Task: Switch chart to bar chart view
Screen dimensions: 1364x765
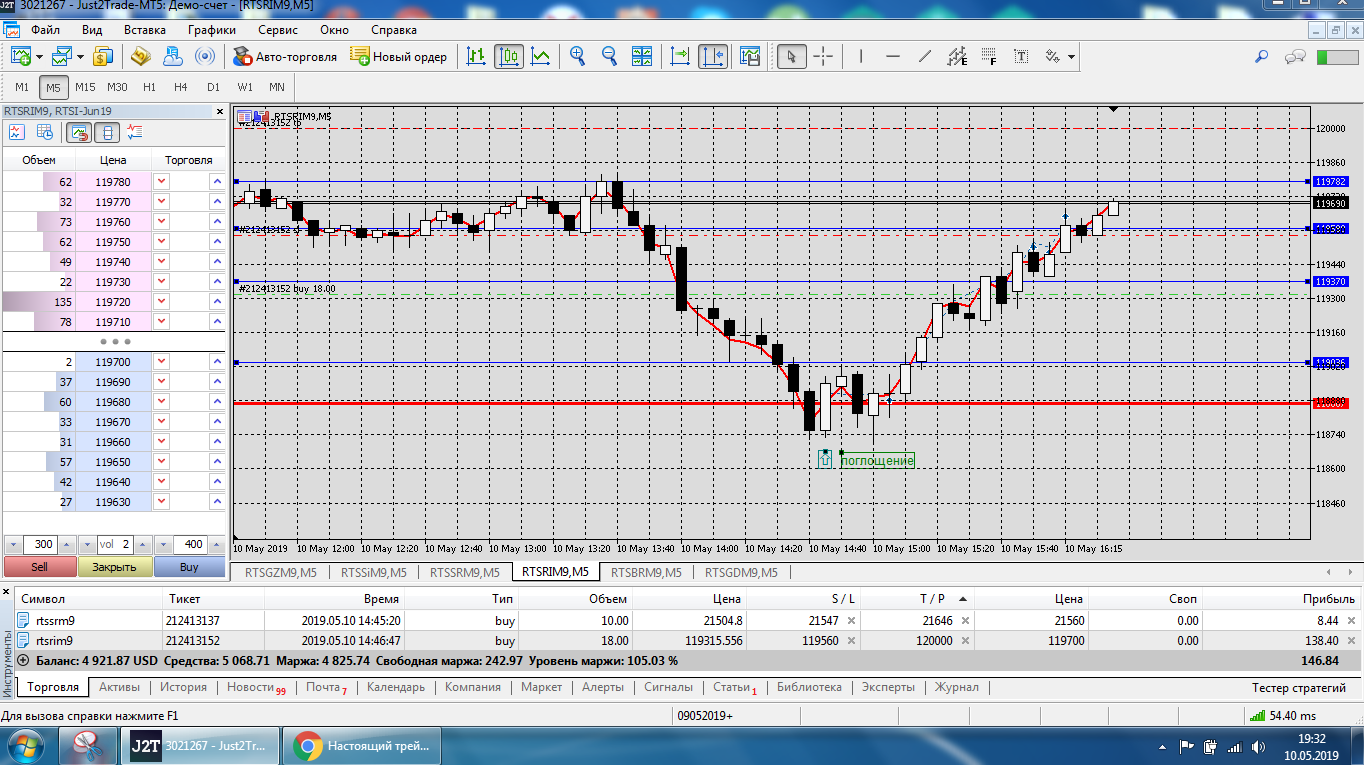Action: click(477, 57)
